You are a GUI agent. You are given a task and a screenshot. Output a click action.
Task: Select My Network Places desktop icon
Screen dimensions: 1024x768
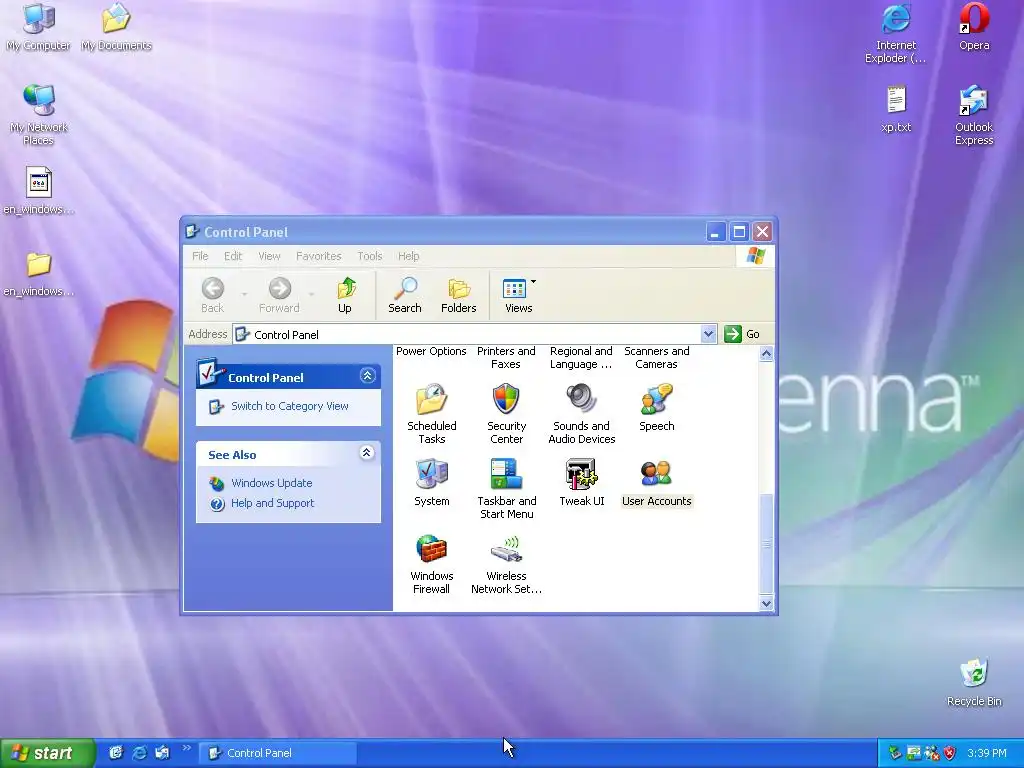click(x=39, y=115)
